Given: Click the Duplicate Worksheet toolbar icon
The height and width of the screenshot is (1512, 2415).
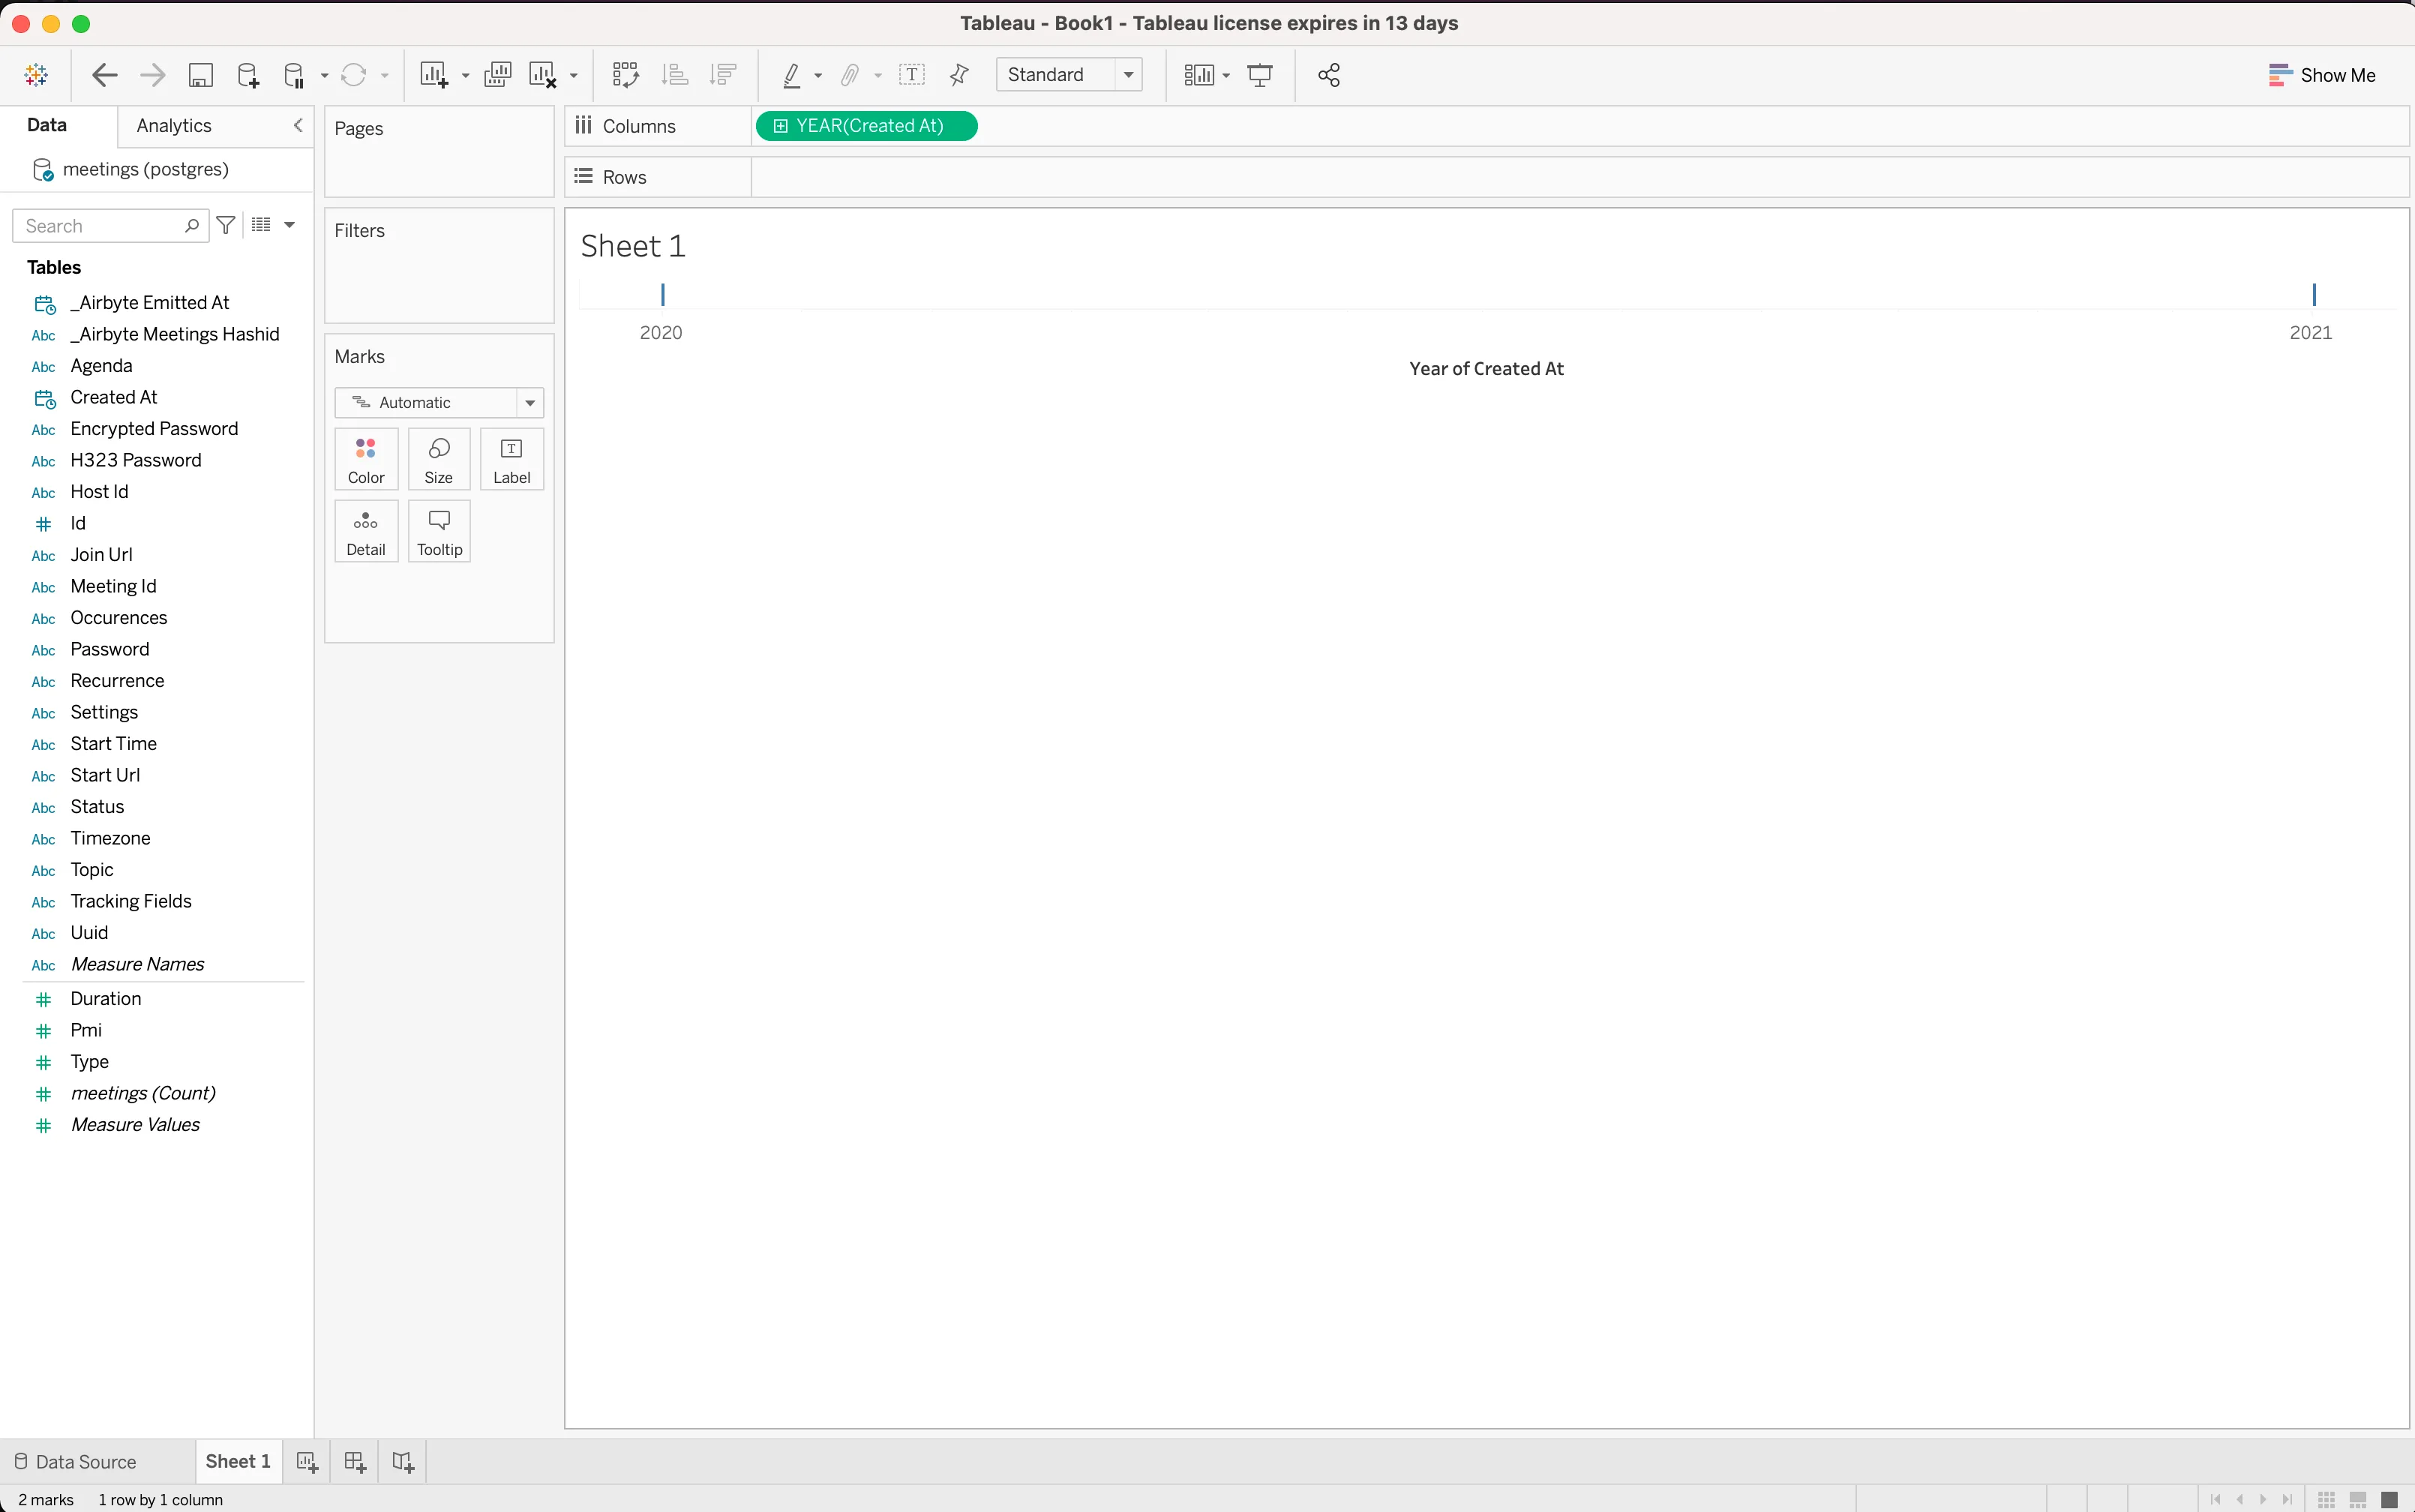Looking at the screenshot, I should coord(497,75).
